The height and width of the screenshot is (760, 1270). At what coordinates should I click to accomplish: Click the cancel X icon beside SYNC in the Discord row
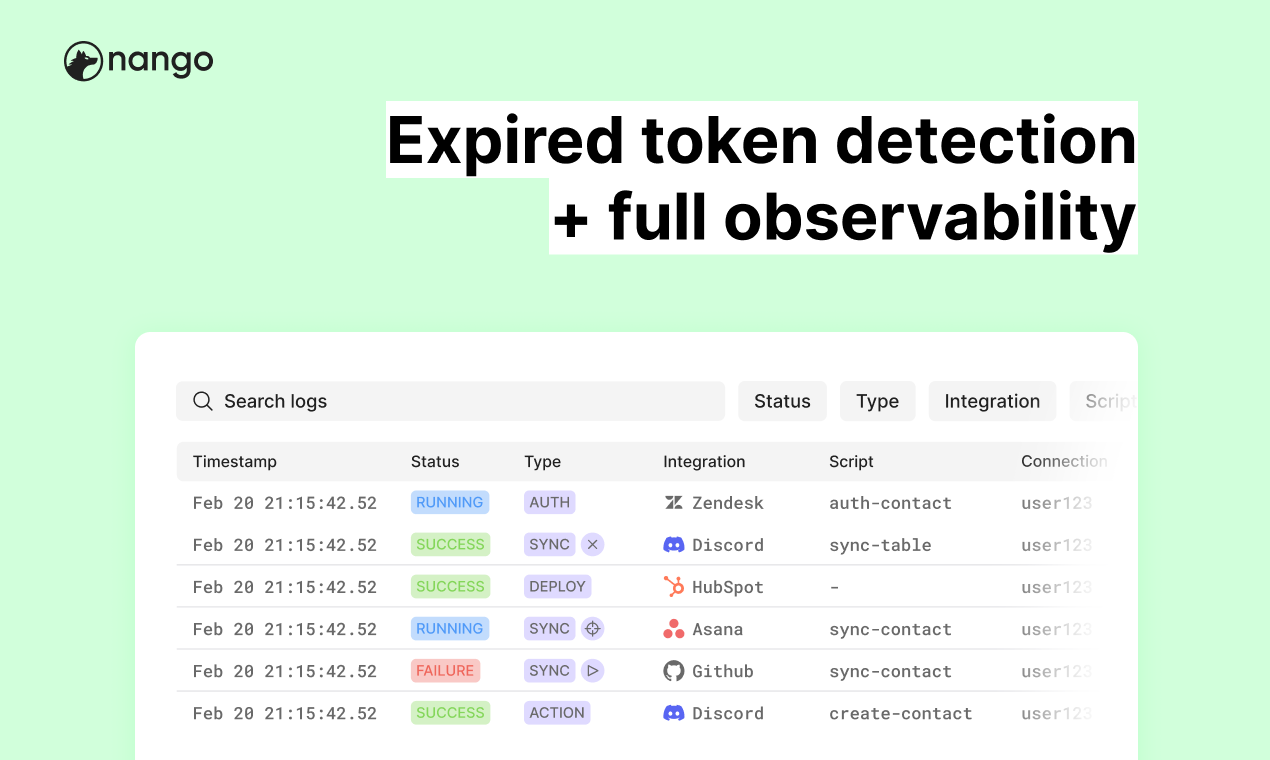(593, 545)
